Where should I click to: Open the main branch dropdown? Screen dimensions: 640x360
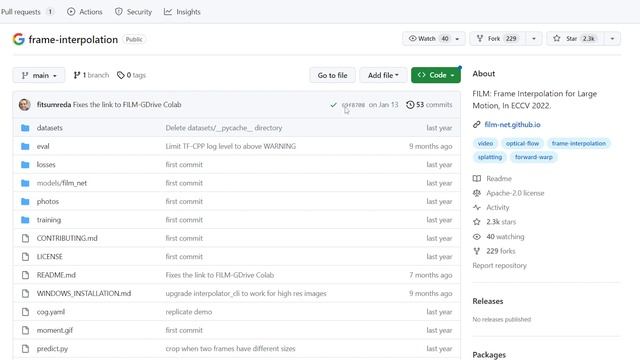pyautogui.click(x=39, y=75)
